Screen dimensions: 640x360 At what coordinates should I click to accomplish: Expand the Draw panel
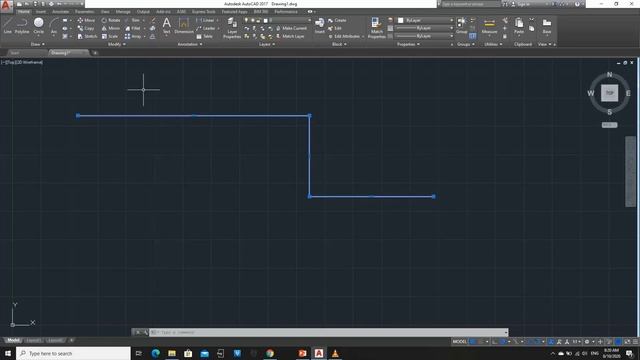click(x=38, y=44)
